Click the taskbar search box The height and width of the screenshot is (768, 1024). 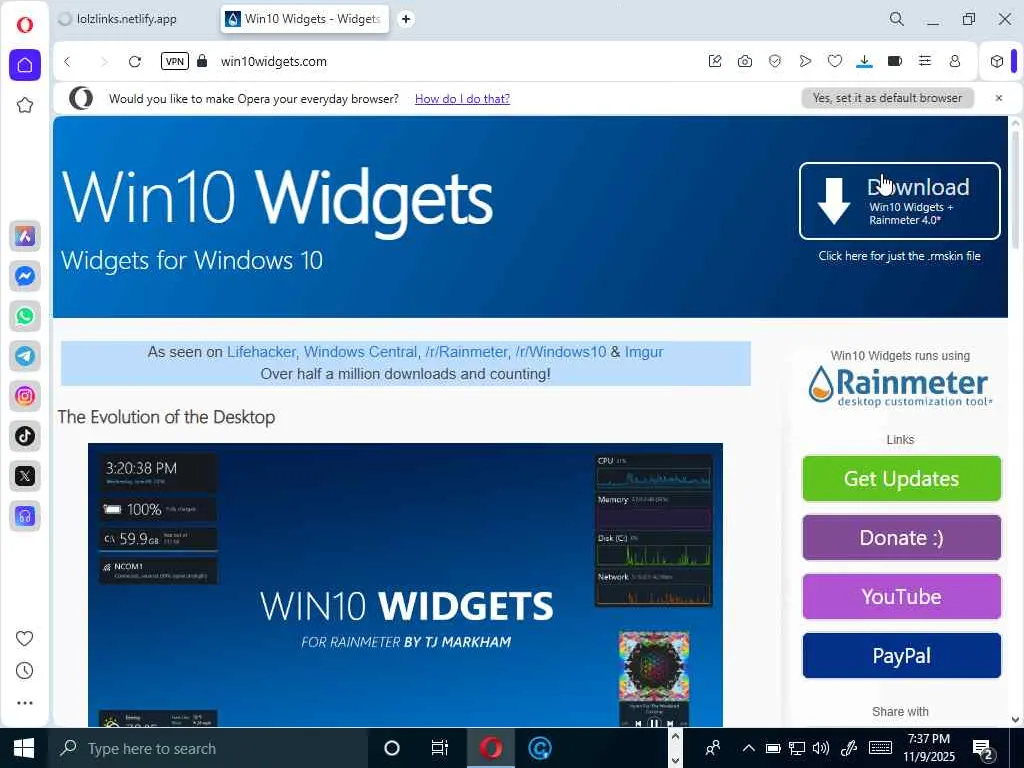(x=208, y=748)
